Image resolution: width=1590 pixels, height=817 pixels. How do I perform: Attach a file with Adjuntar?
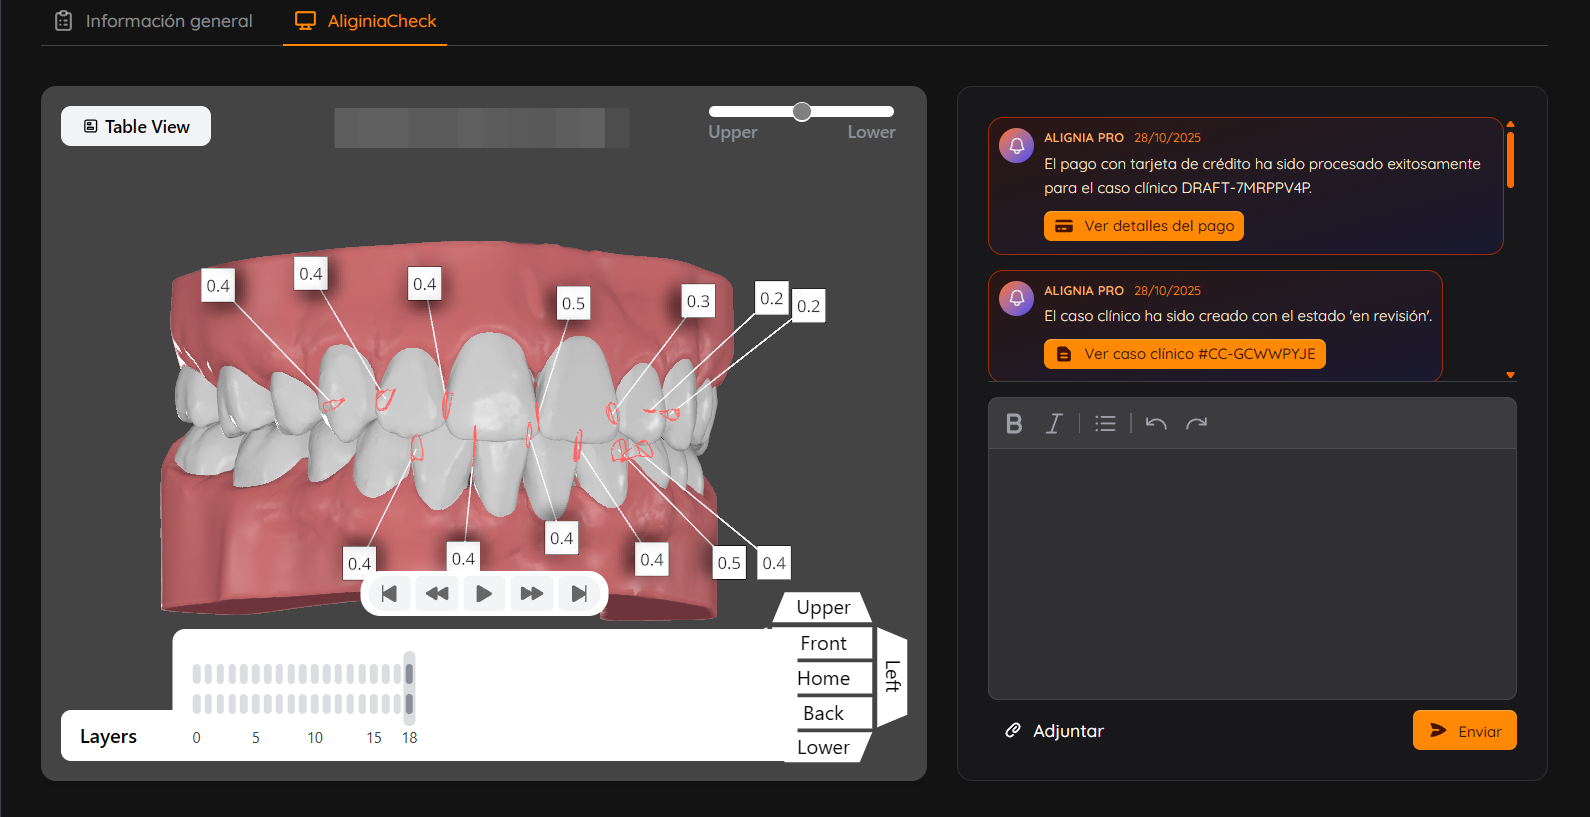click(1055, 731)
